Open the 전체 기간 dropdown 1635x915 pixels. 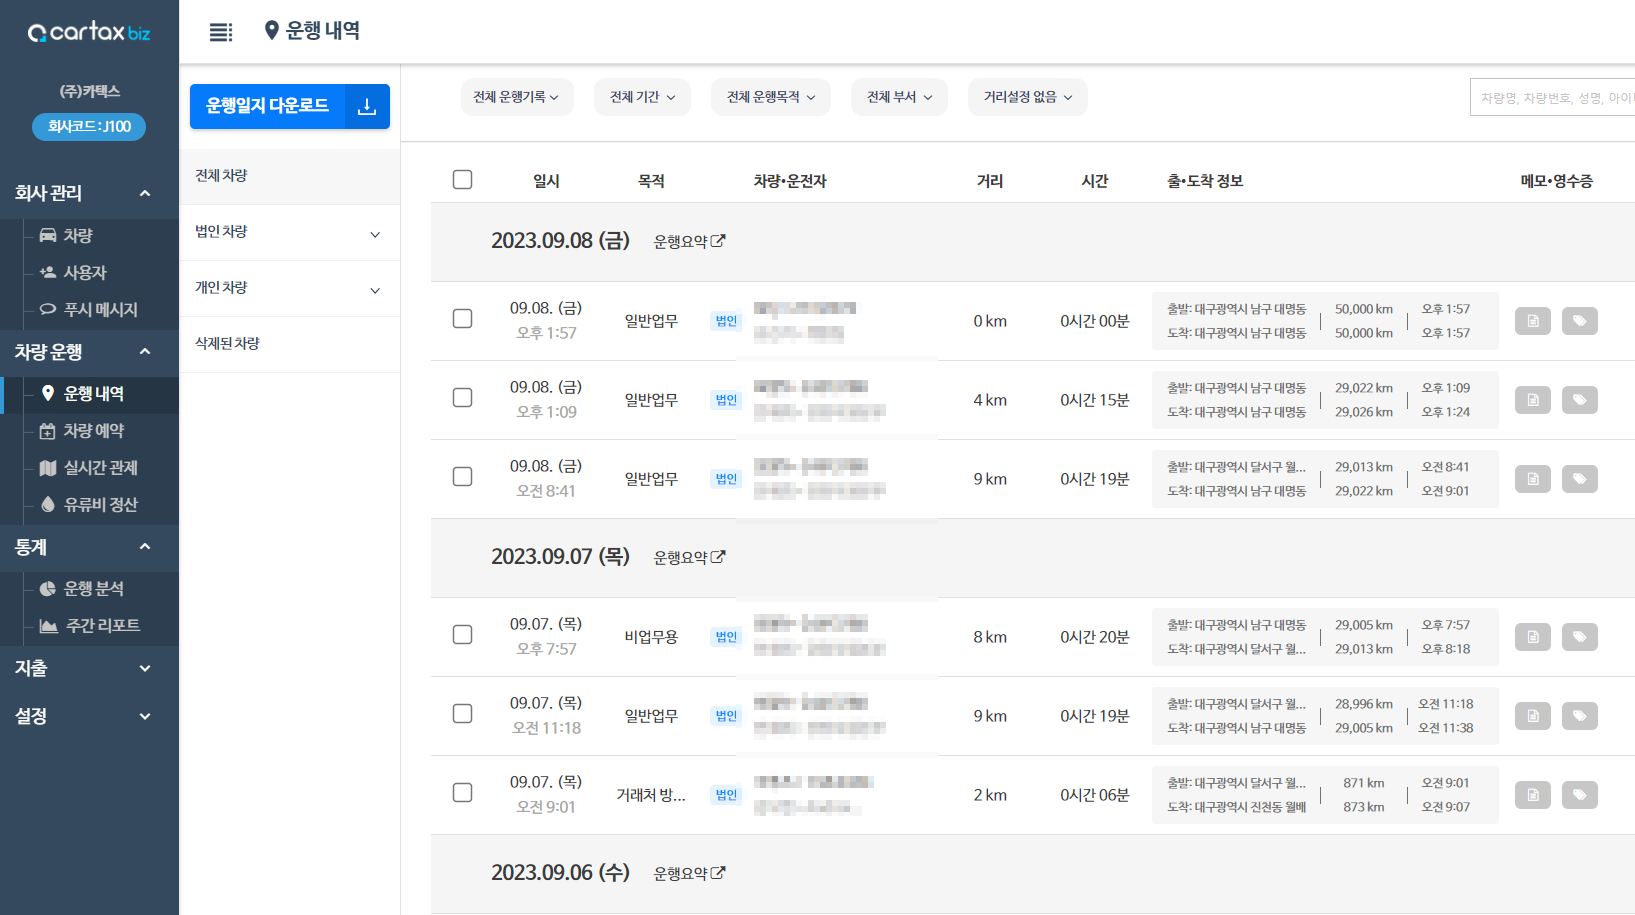pos(641,96)
